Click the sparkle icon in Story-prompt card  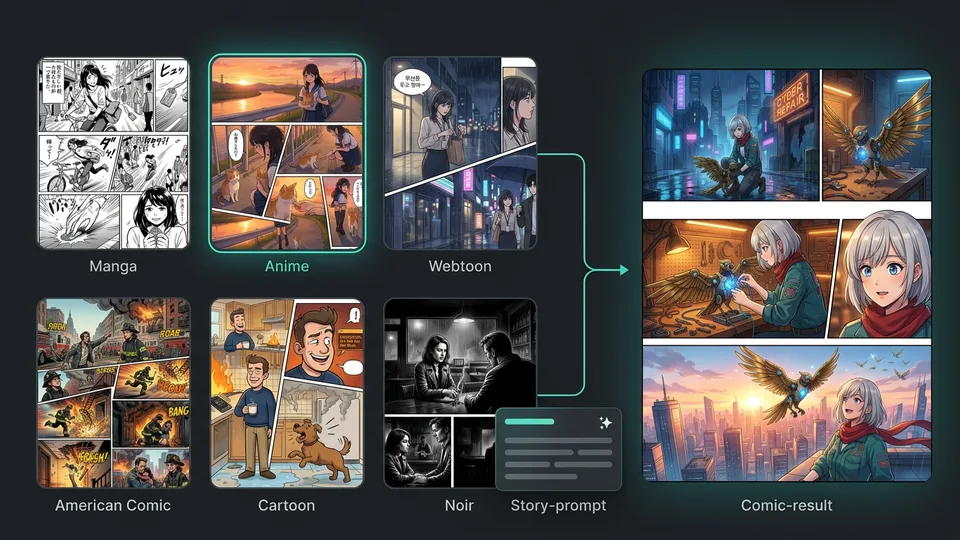point(606,422)
